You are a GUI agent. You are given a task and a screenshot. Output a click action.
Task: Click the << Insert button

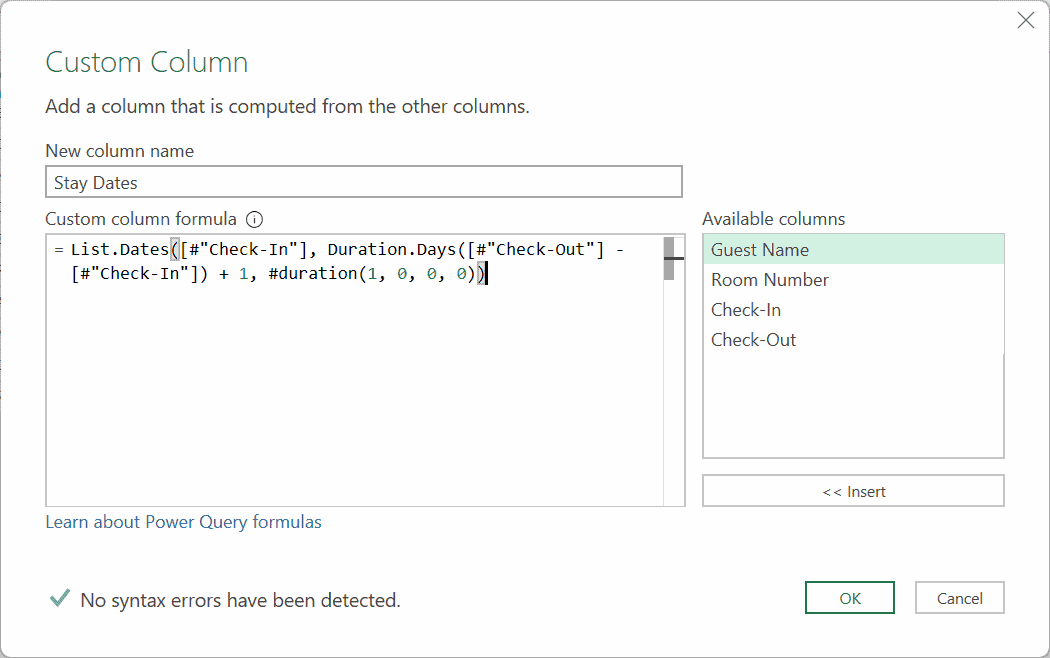click(853, 490)
